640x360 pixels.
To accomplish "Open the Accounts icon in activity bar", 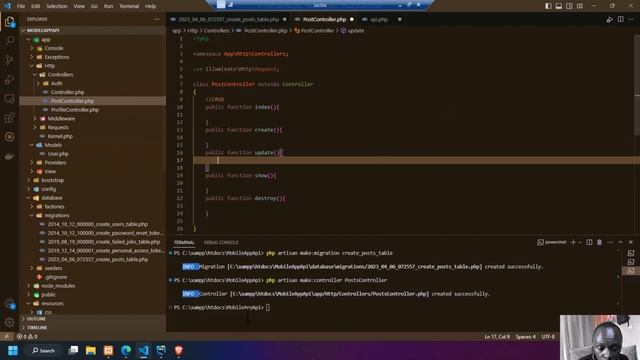I will pos(9,304).
